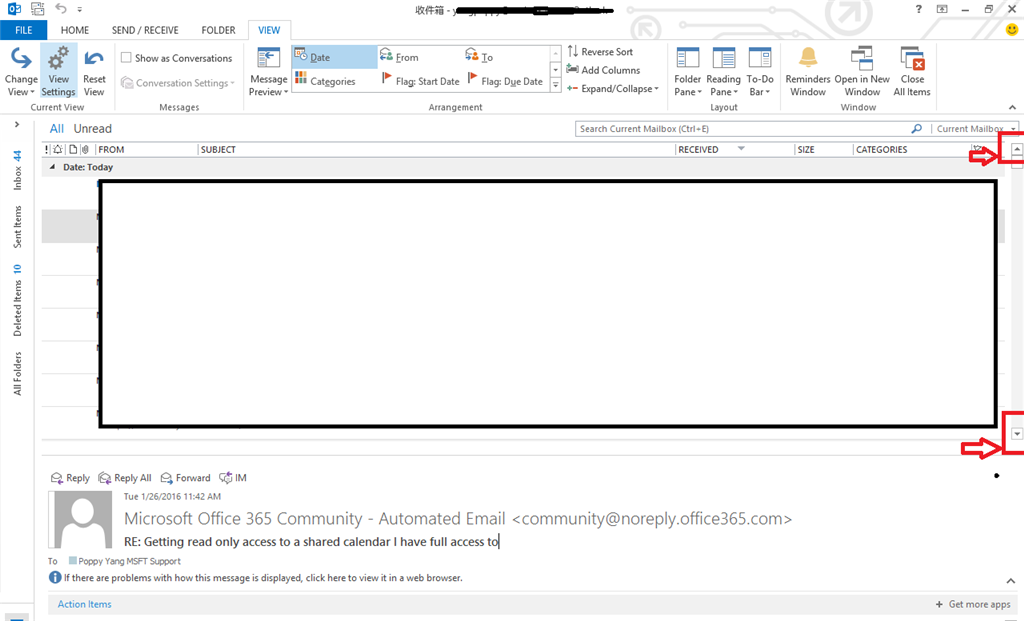Click the Reply All button
The height and width of the screenshot is (621, 1024).
[x=125, y=478]
